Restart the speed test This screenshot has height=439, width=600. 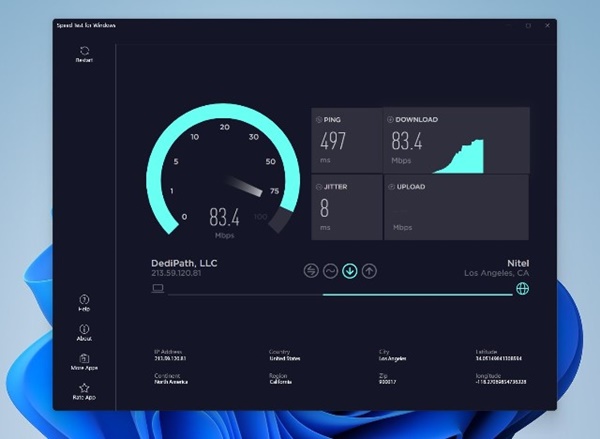(84, 54)
